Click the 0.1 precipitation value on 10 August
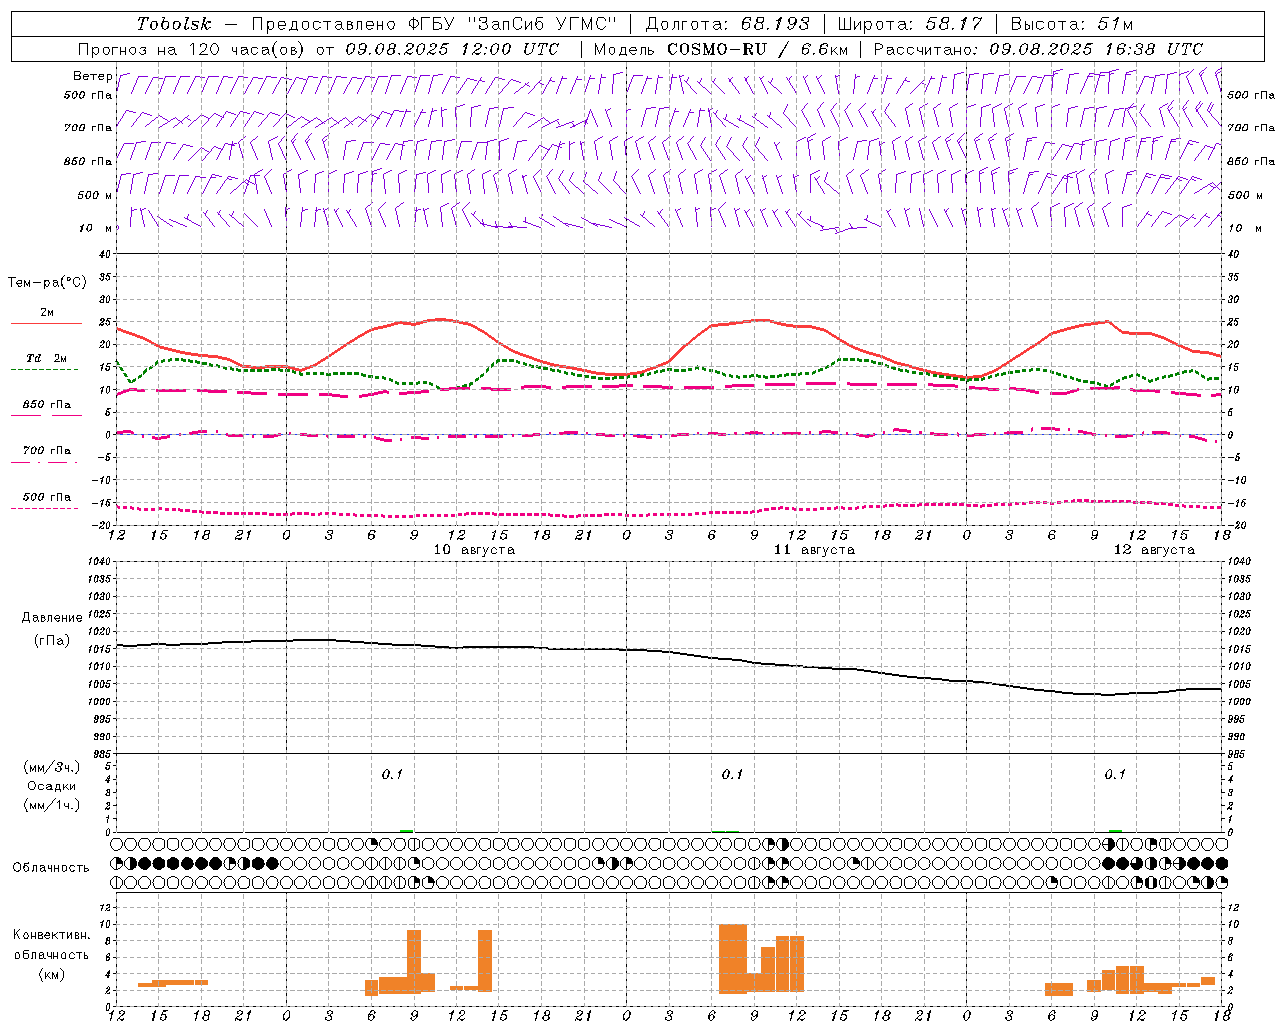This screenshot has height=1024, width=1280. tap(392, 774)
